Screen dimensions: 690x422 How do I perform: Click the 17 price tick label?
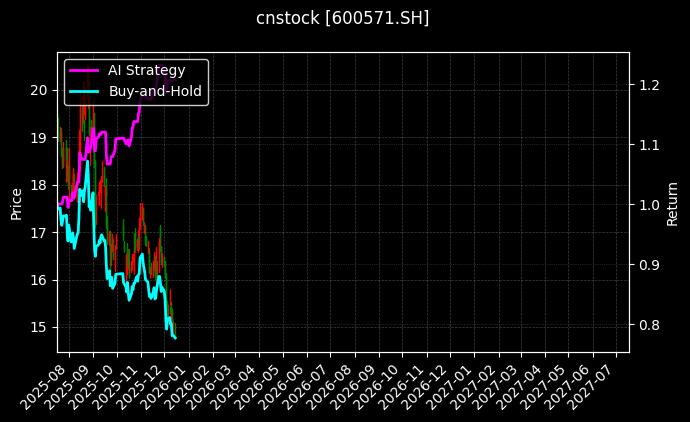point(39,232)
